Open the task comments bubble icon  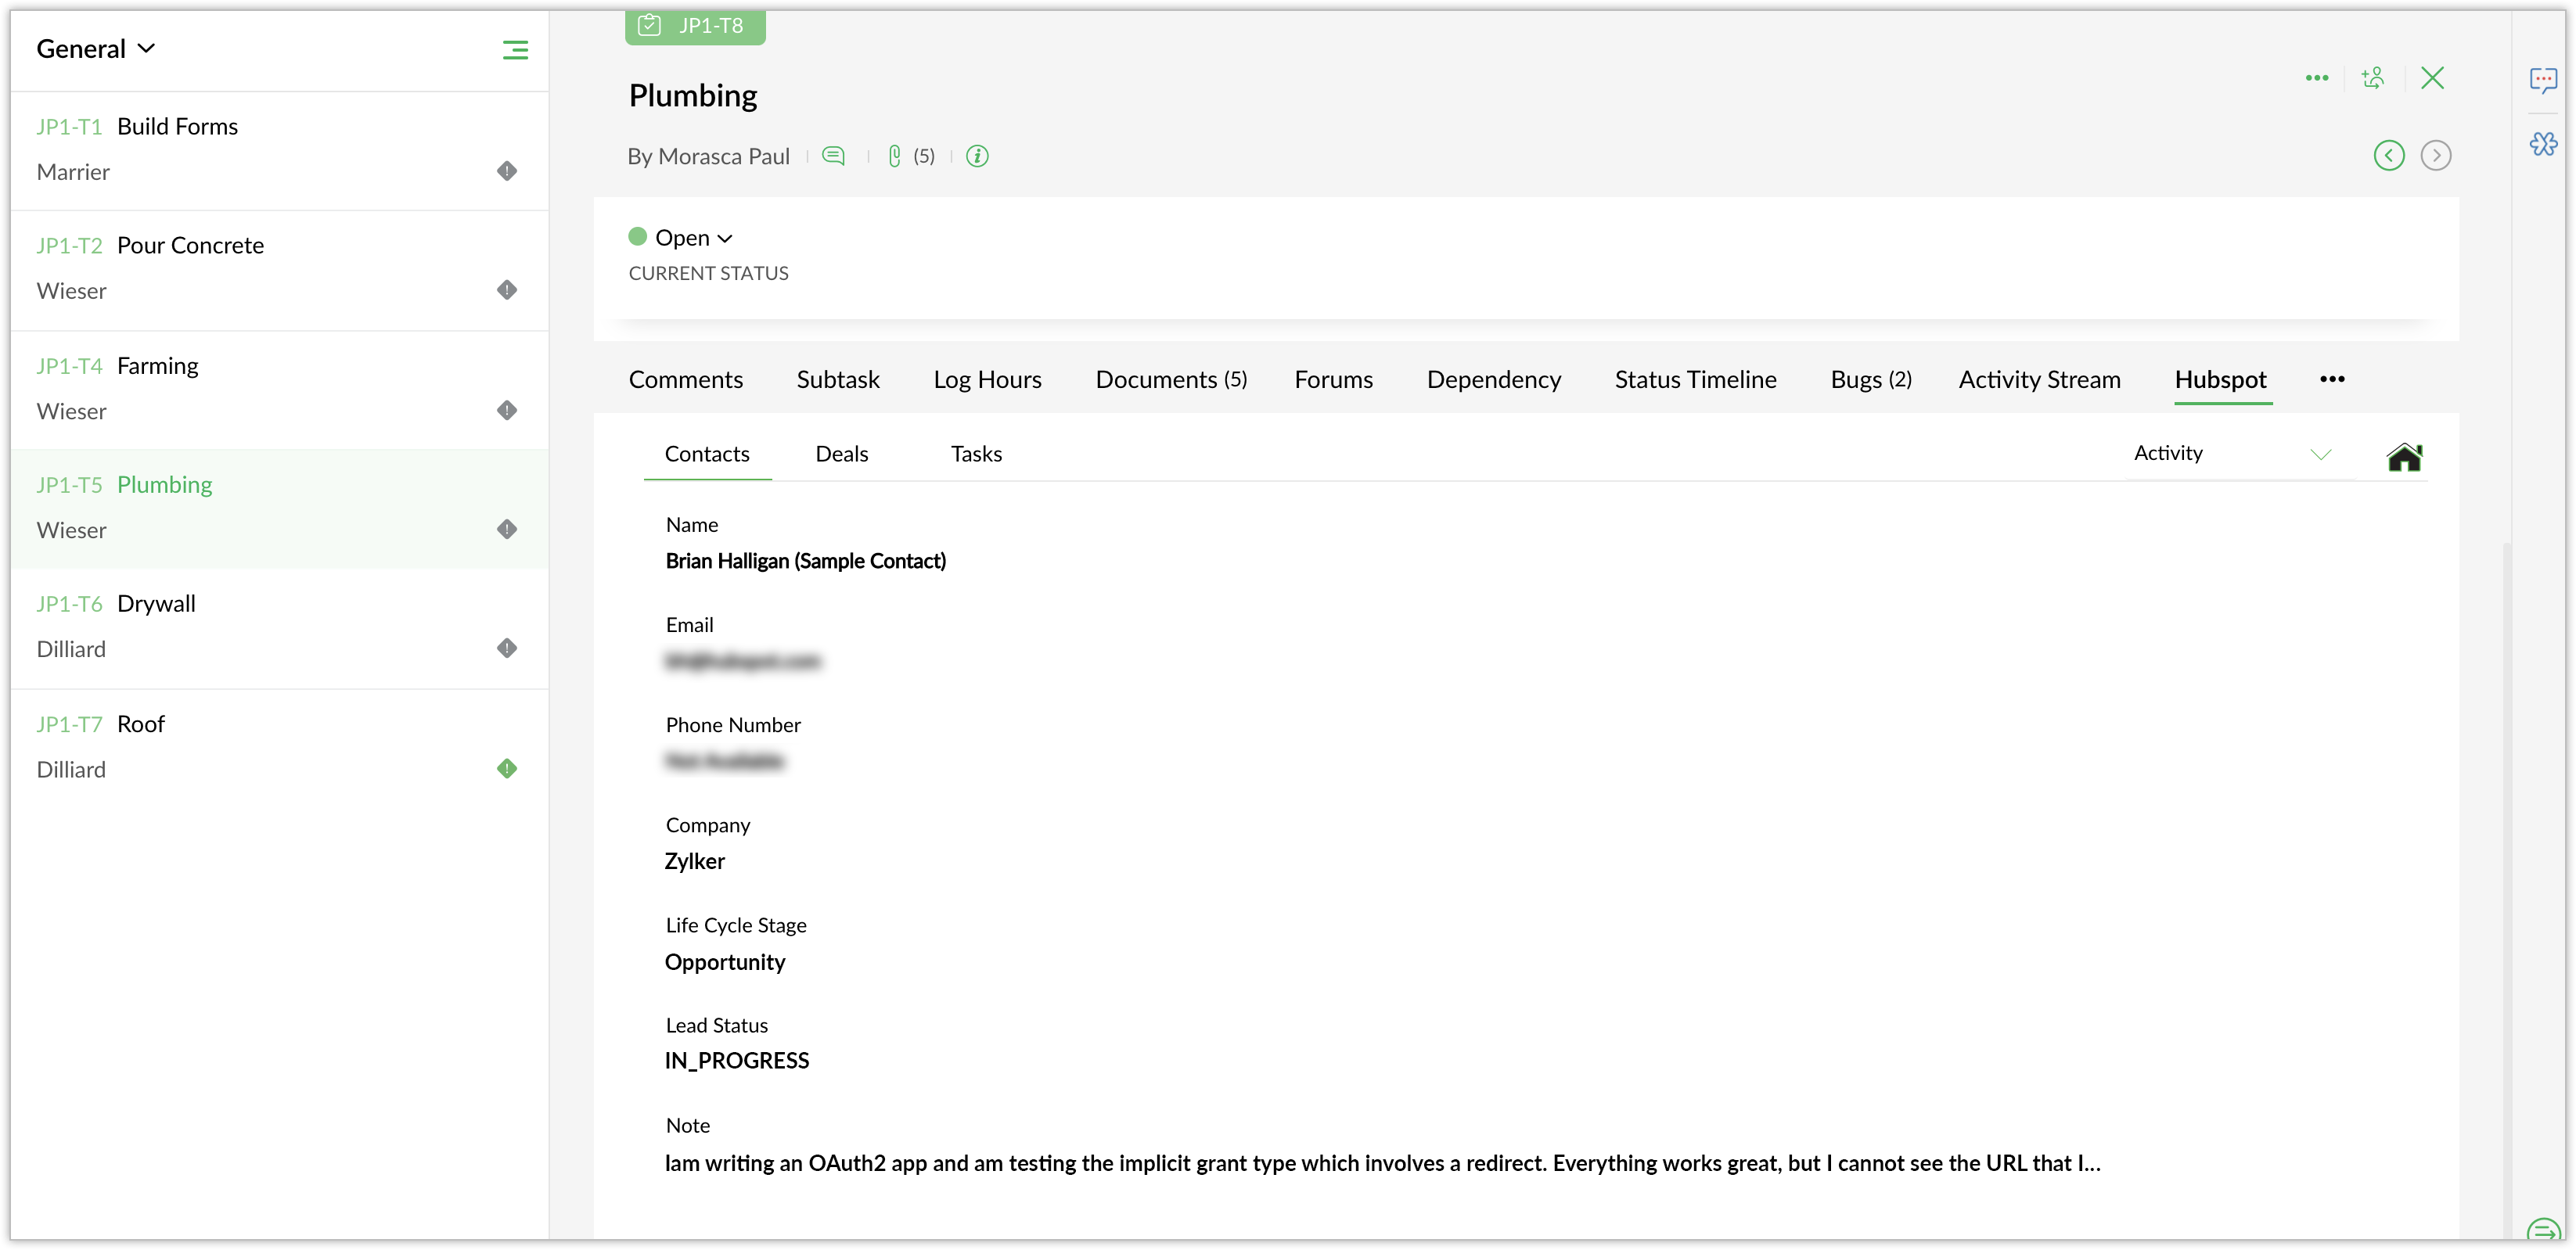(x=833, y=156)
